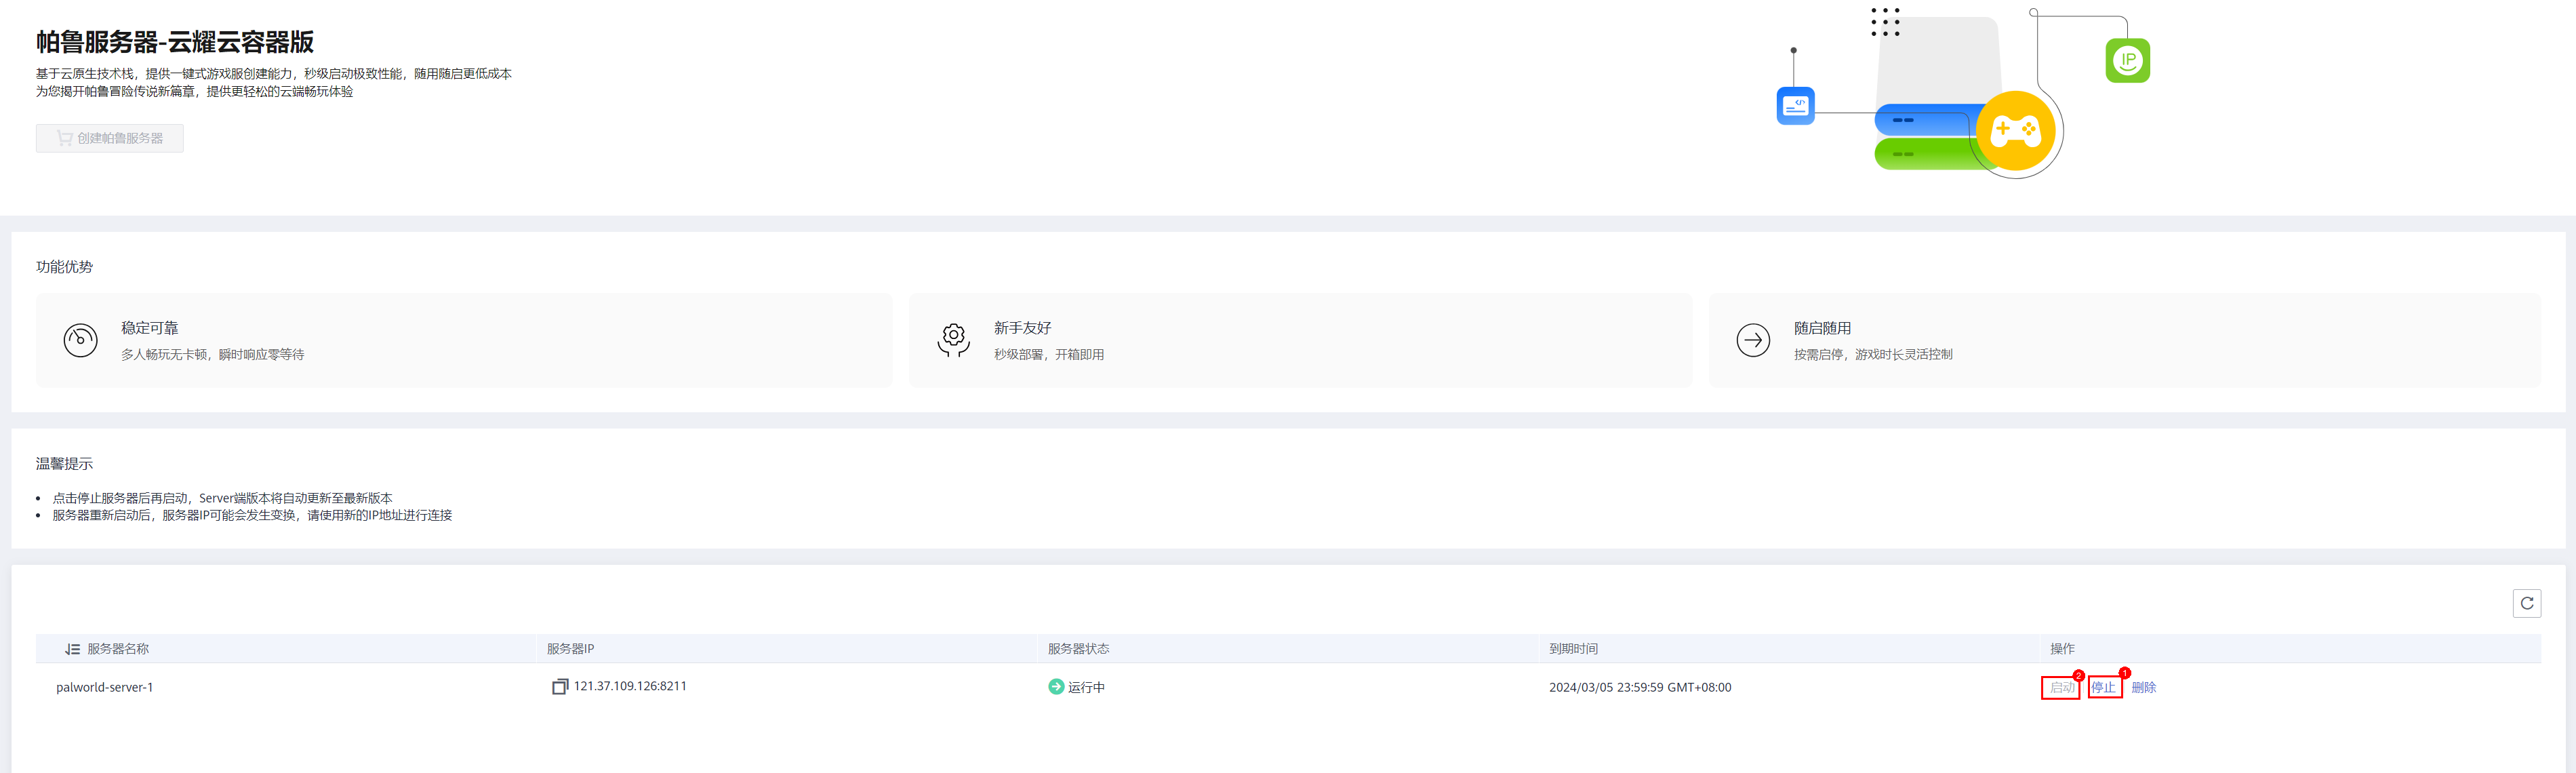Click the 启动 link to start server
Image resolution: width=2576 pixels, height=773 pixels.
pyautogui.click(x=2061, y=687)
